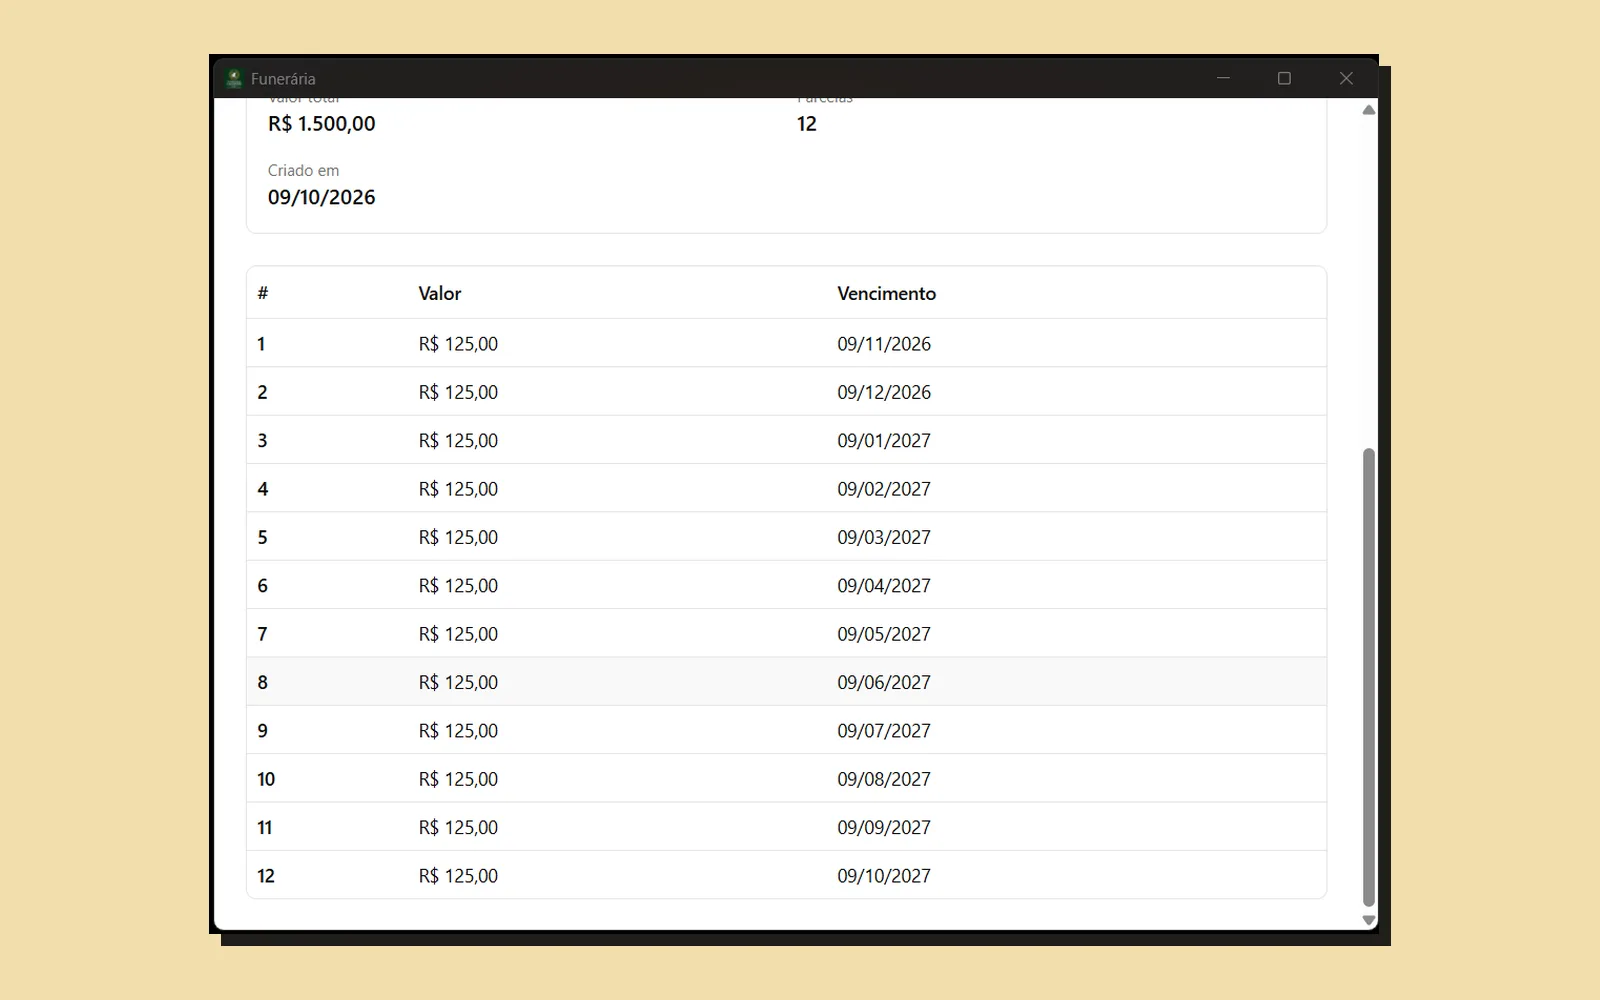Click the "R$ 125,00" value in row 8
Viewport: 1600px width, 1000px height.
click(x=458, y=682)
